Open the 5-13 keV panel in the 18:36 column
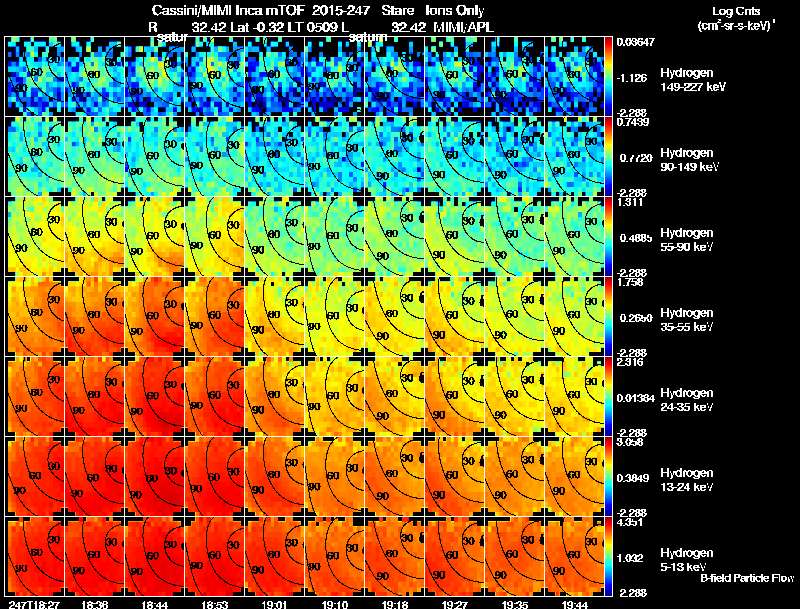The image size is (800, 609). click(94, 556)
